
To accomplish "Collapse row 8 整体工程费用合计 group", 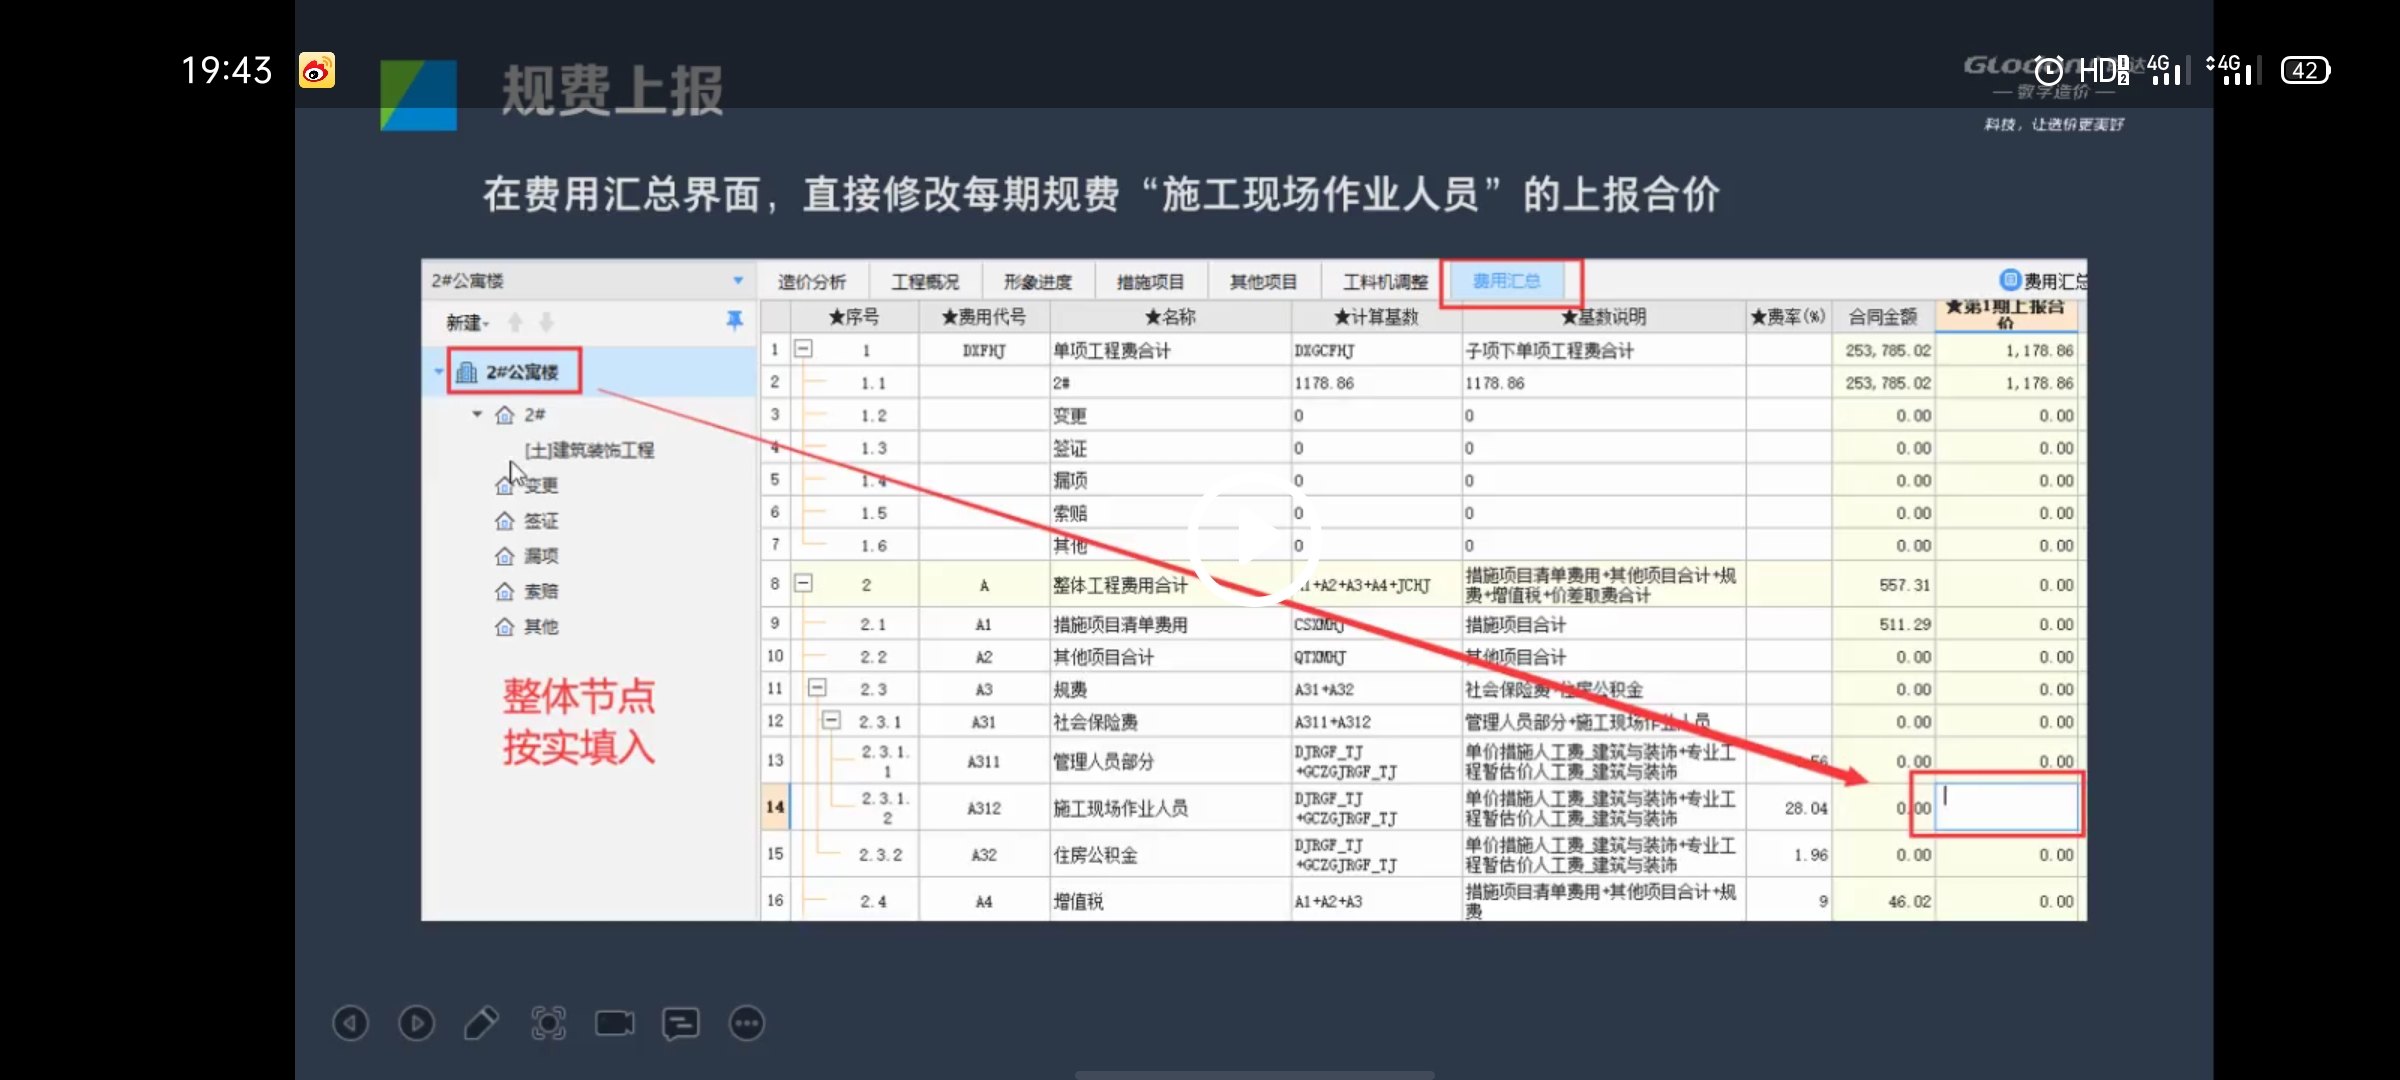I will click(803, 583).
